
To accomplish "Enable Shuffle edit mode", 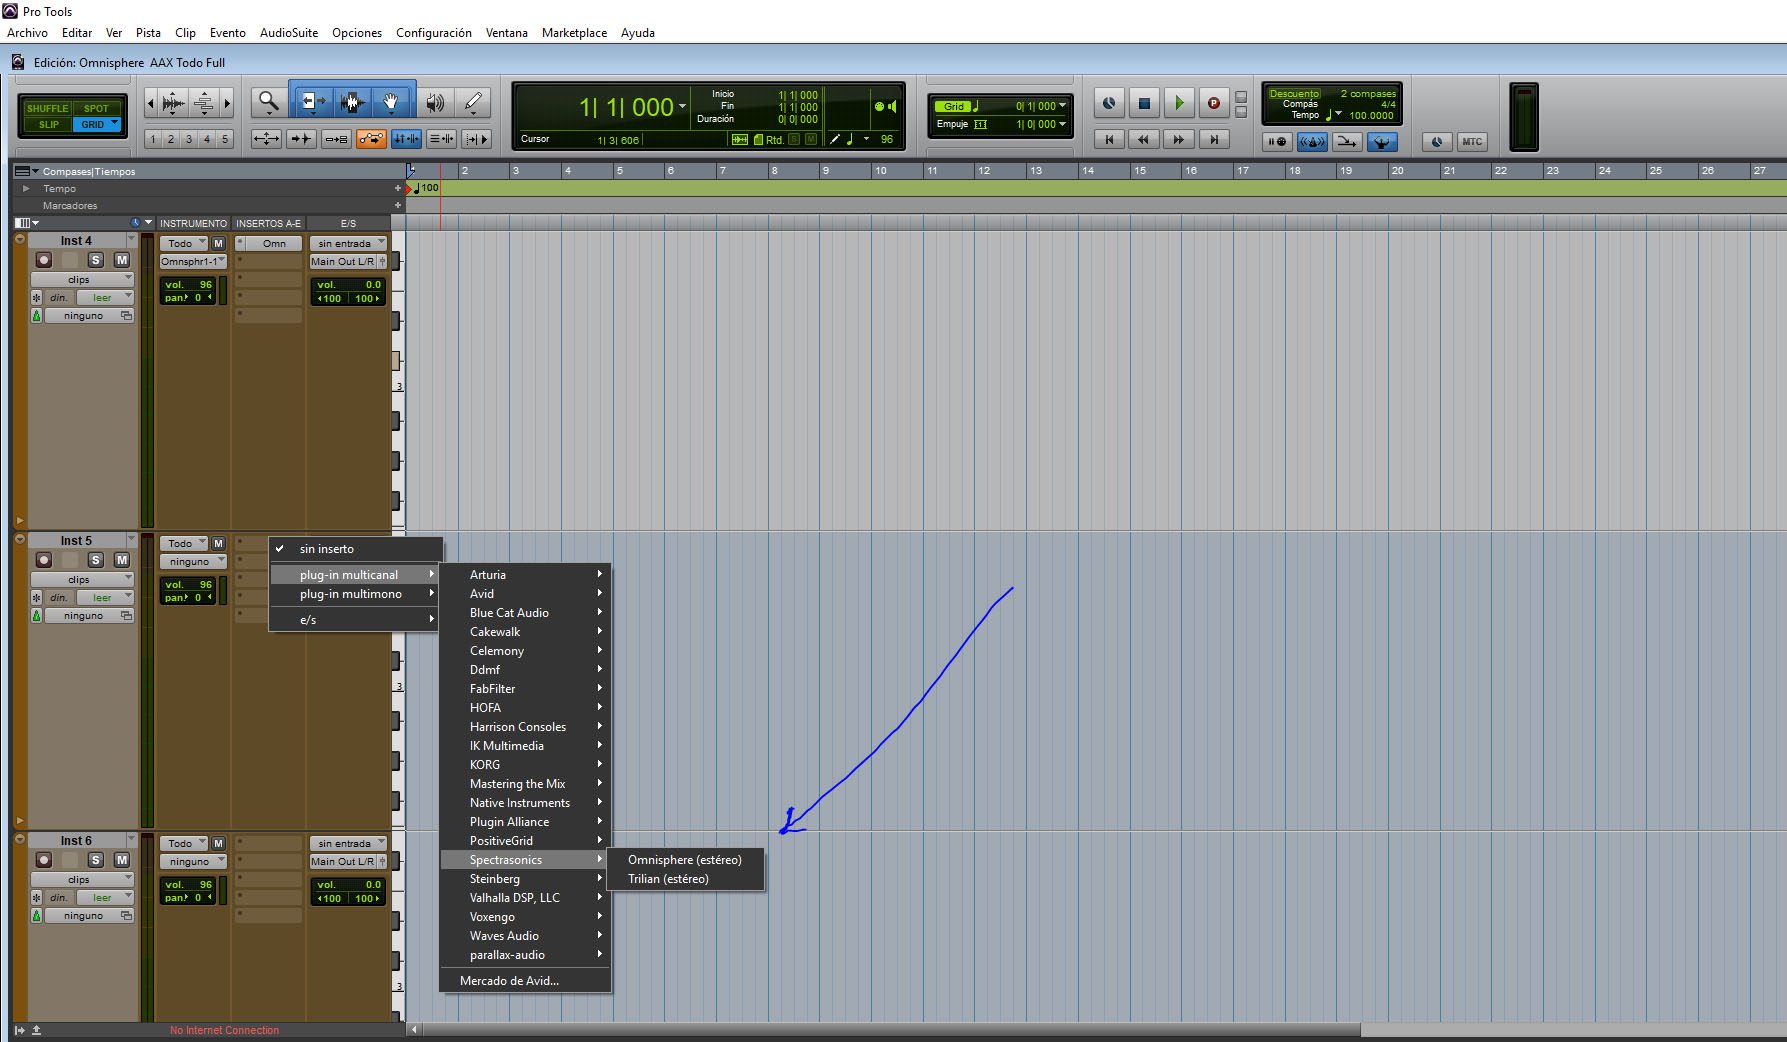I will tap(47, 108).
